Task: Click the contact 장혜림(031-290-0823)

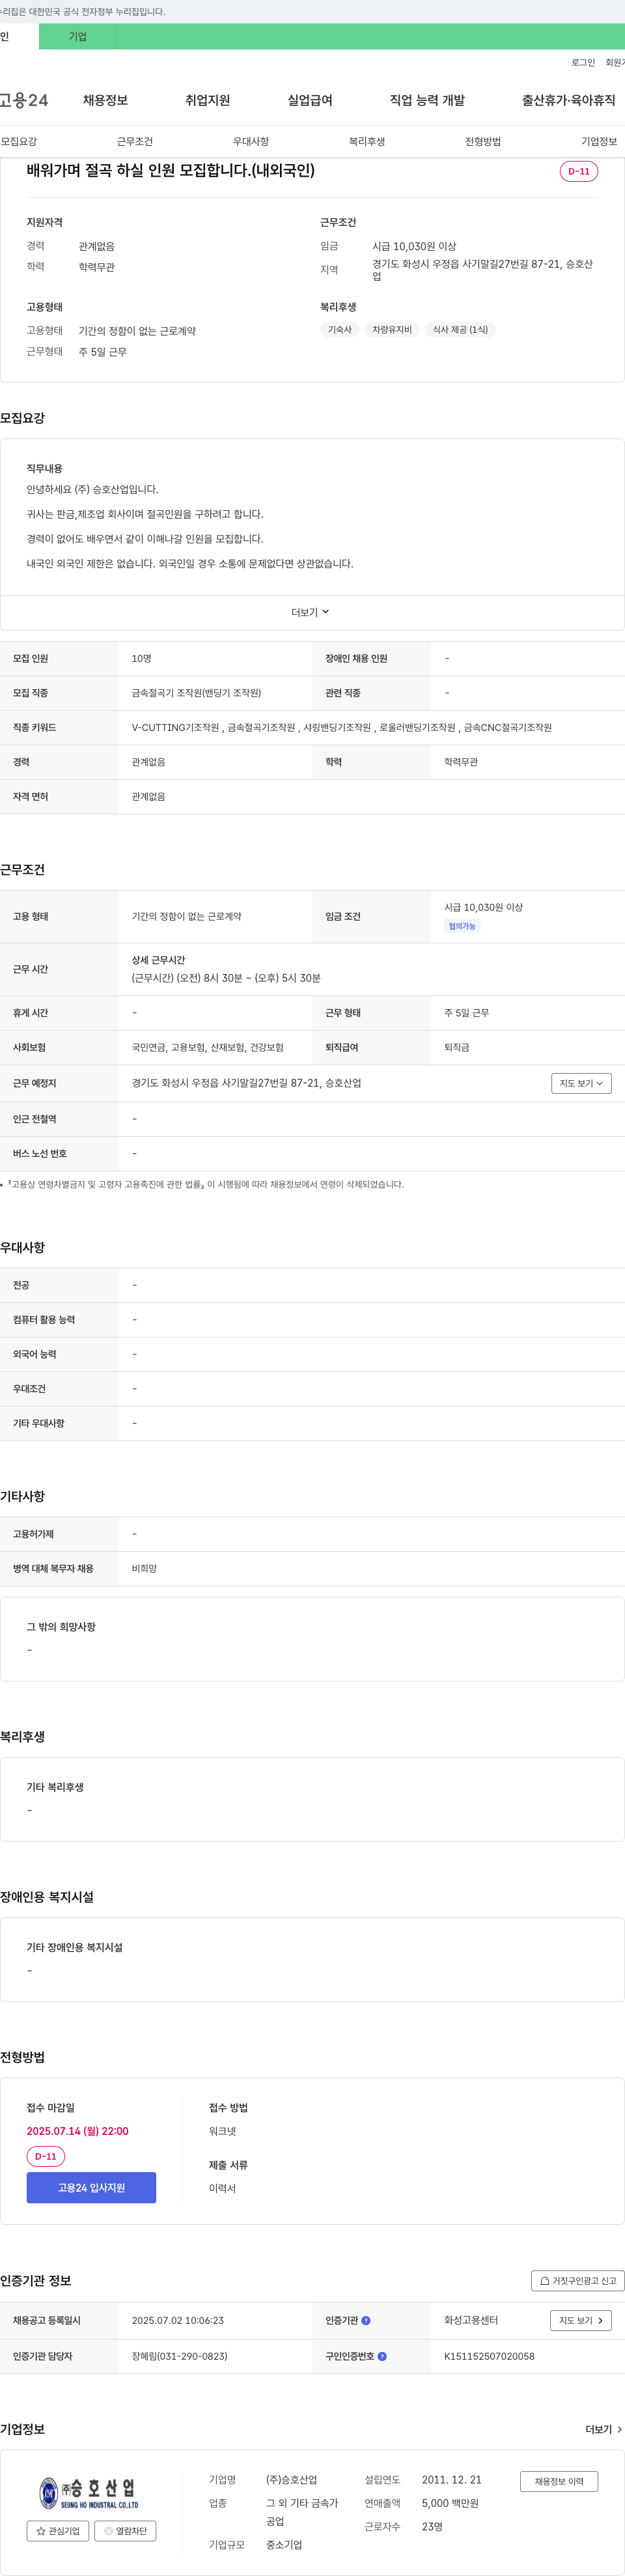Action: click(180, 2356)
